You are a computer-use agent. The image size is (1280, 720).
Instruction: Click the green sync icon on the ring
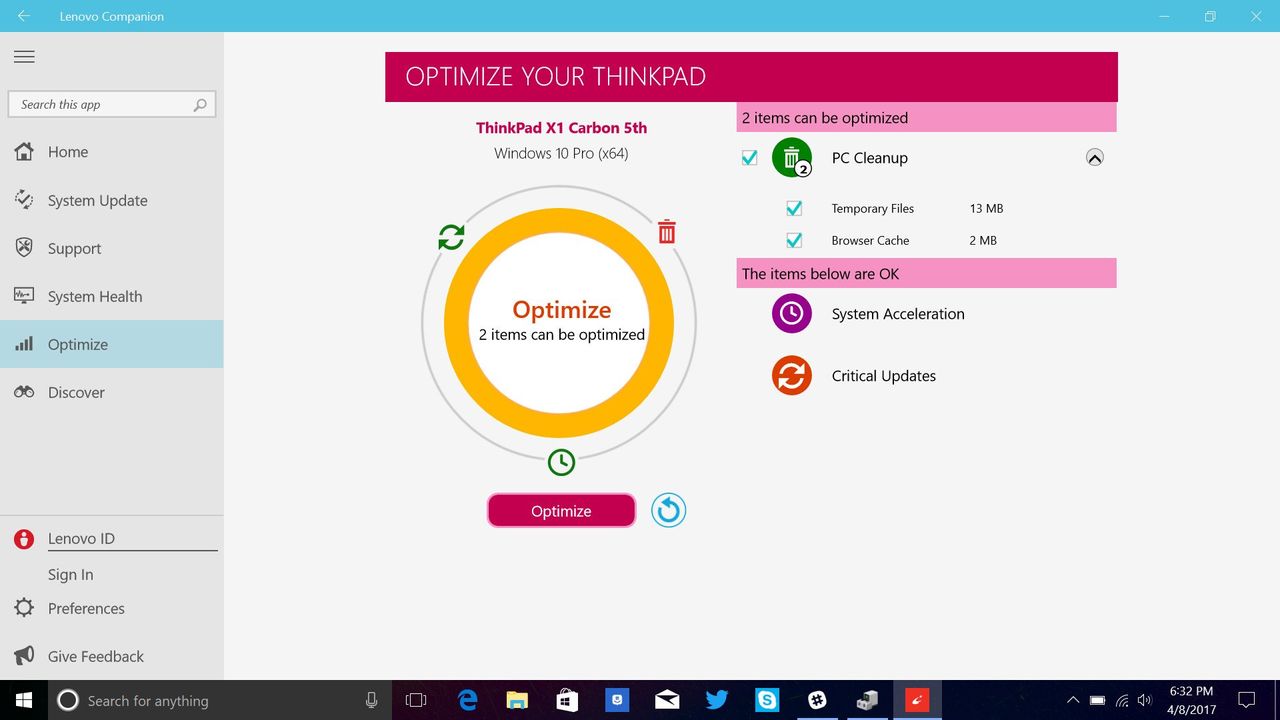pyautogui.click(x=451, y=237)
